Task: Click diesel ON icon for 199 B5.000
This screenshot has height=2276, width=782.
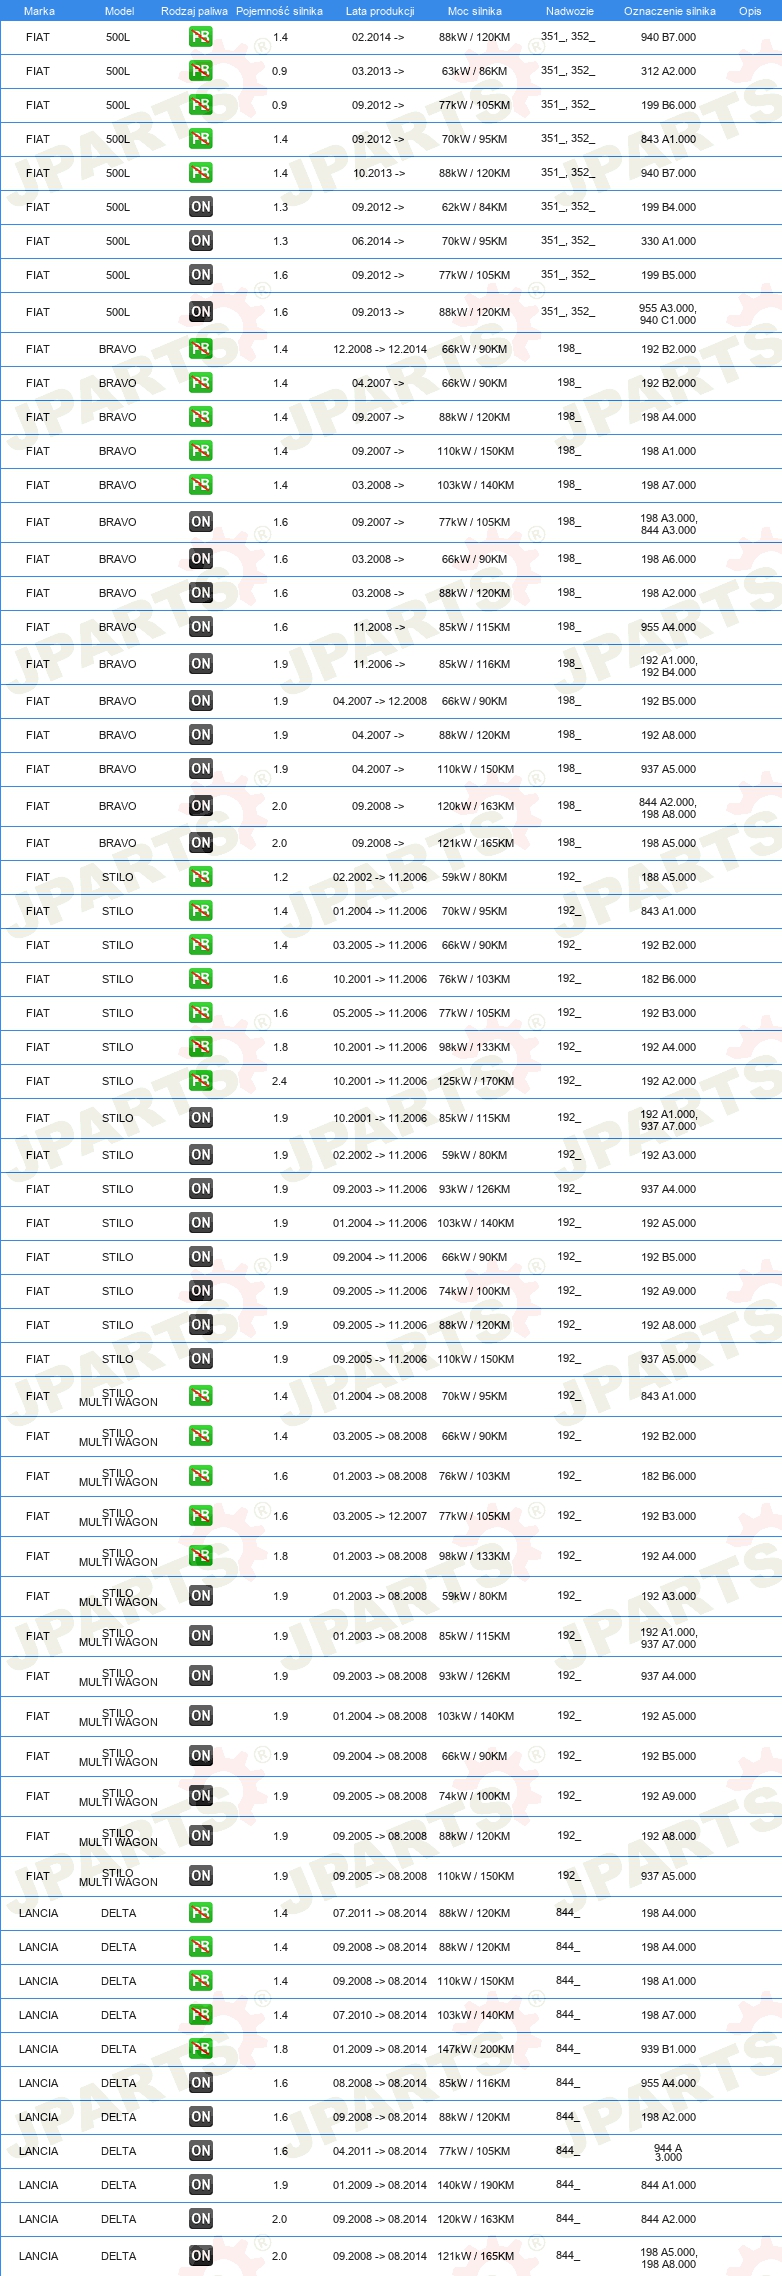Action: (x=201, y=275)
